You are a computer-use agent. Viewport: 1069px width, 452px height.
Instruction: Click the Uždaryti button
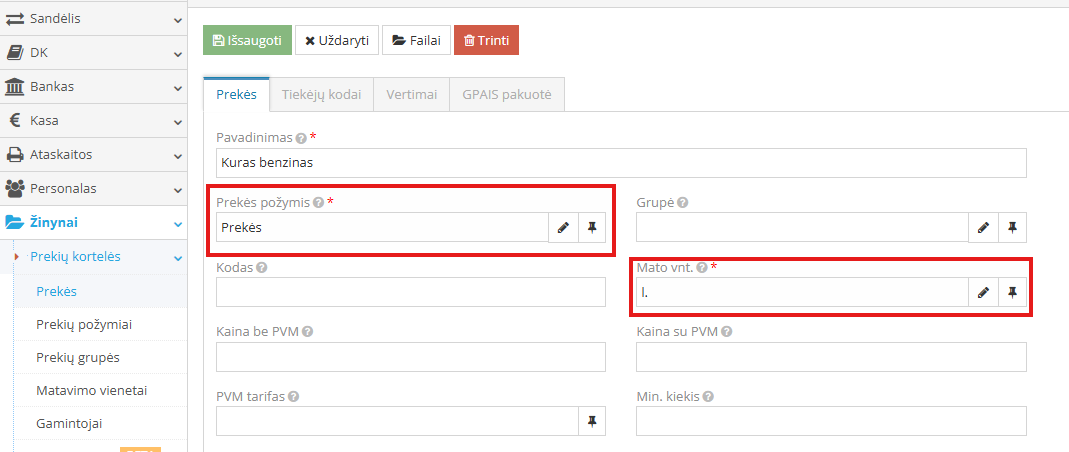pos(337,40)
